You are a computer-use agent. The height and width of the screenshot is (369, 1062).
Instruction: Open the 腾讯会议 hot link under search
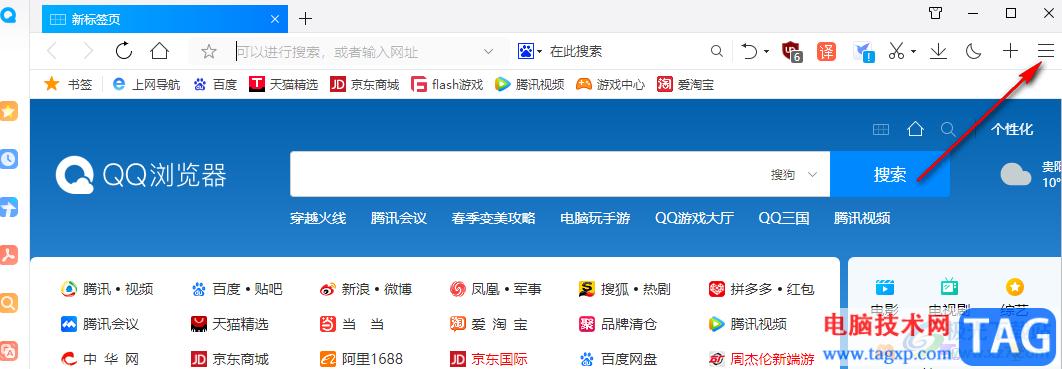click(399, 218)
